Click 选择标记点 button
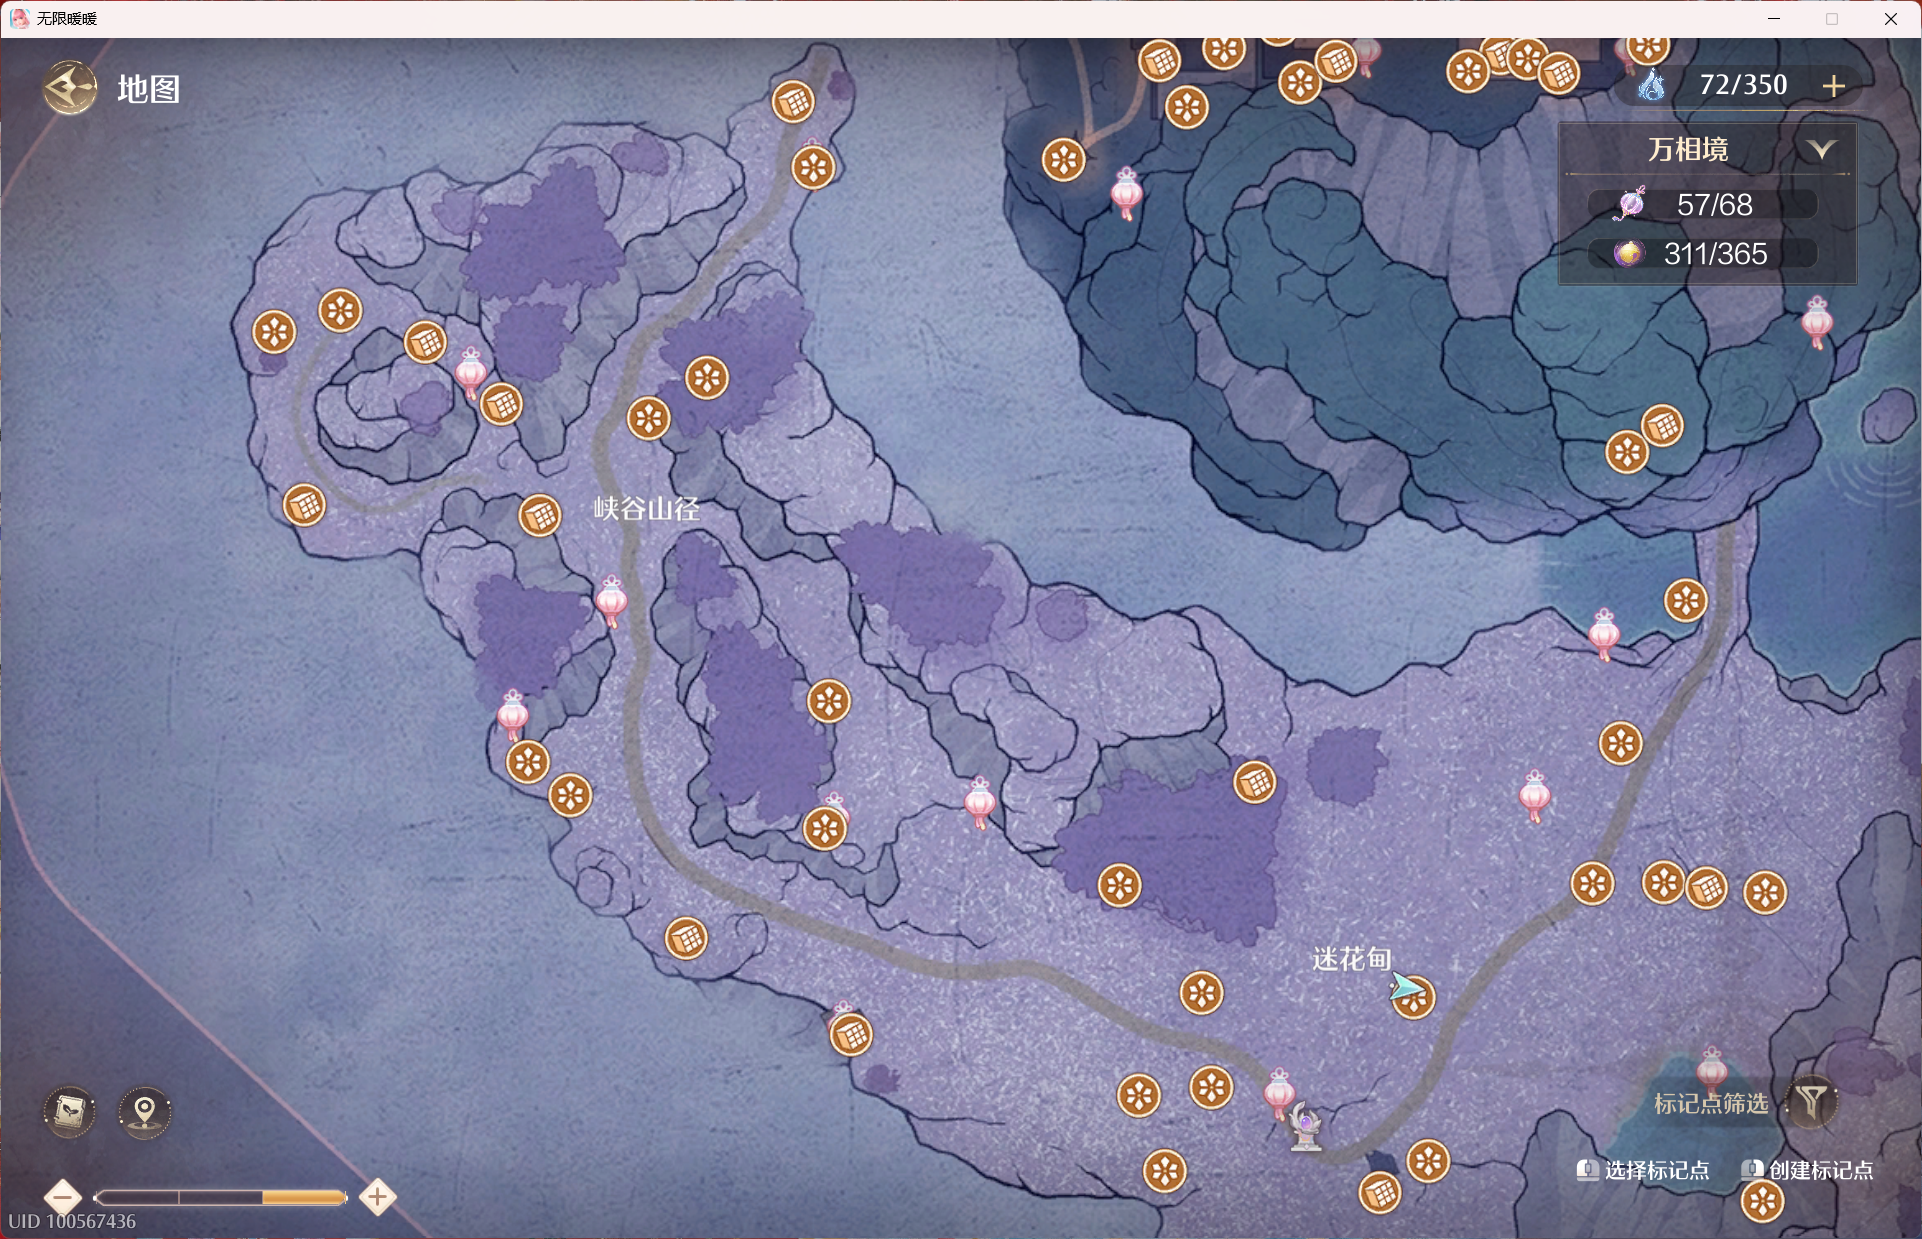 click(1644, 1170)
